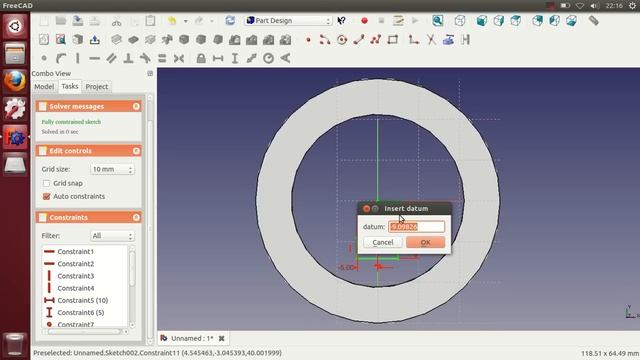Collapse the Constraints panel

(x=136, y=218)
